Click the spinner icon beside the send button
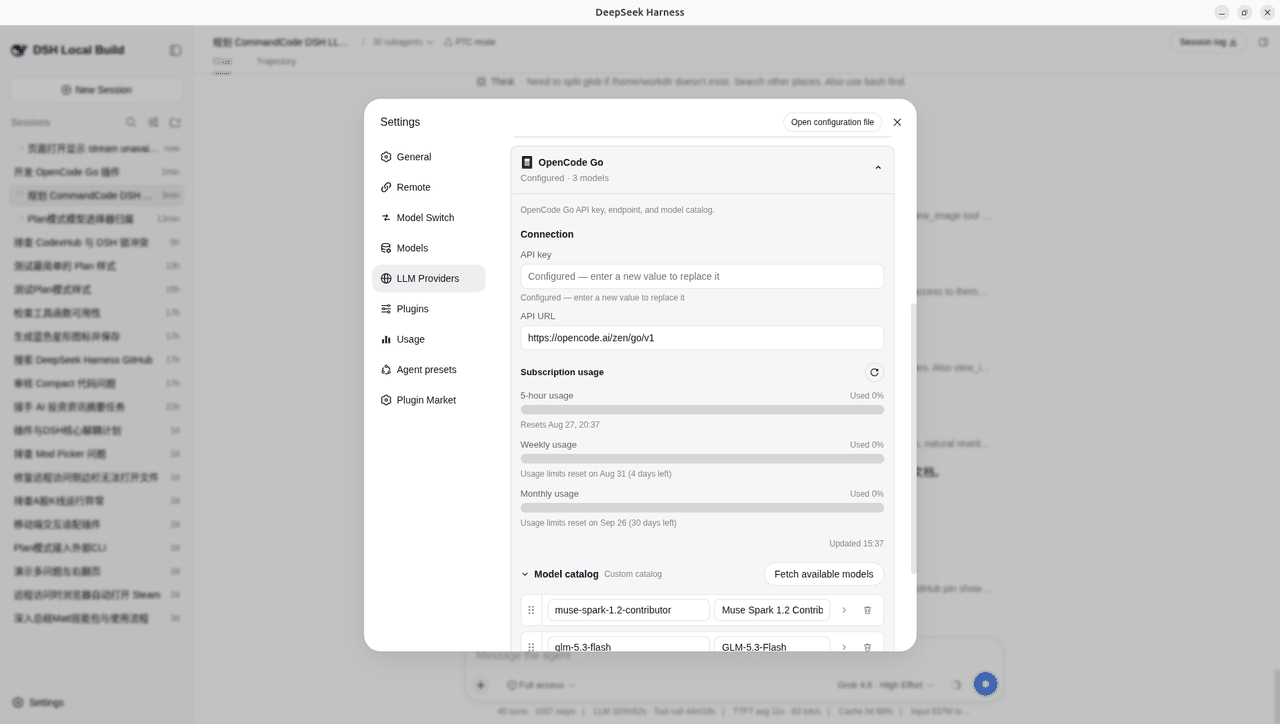The image size is (1280, 724). tap(956, 685)
